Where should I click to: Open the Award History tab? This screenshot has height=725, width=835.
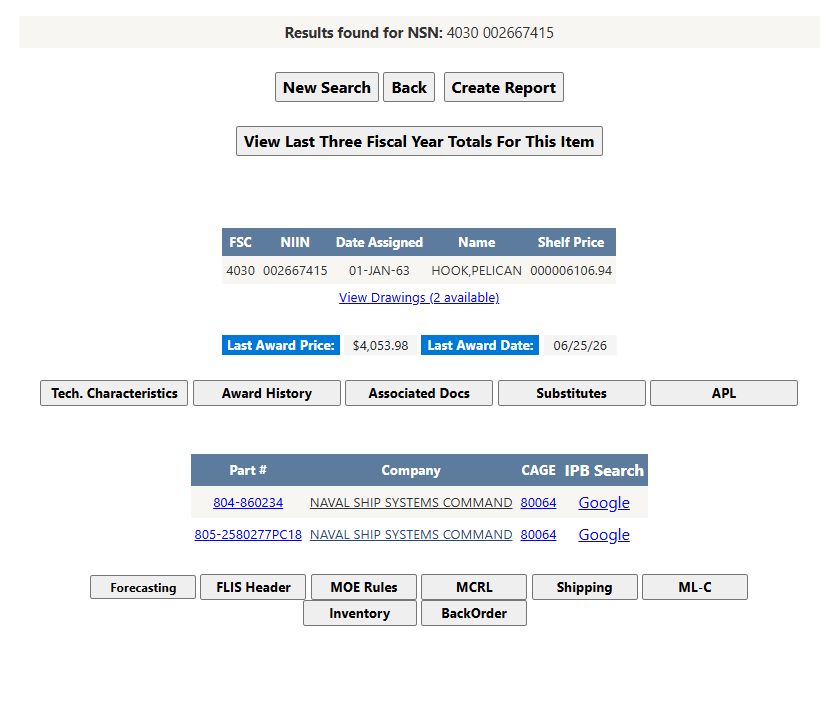[267, 393]
